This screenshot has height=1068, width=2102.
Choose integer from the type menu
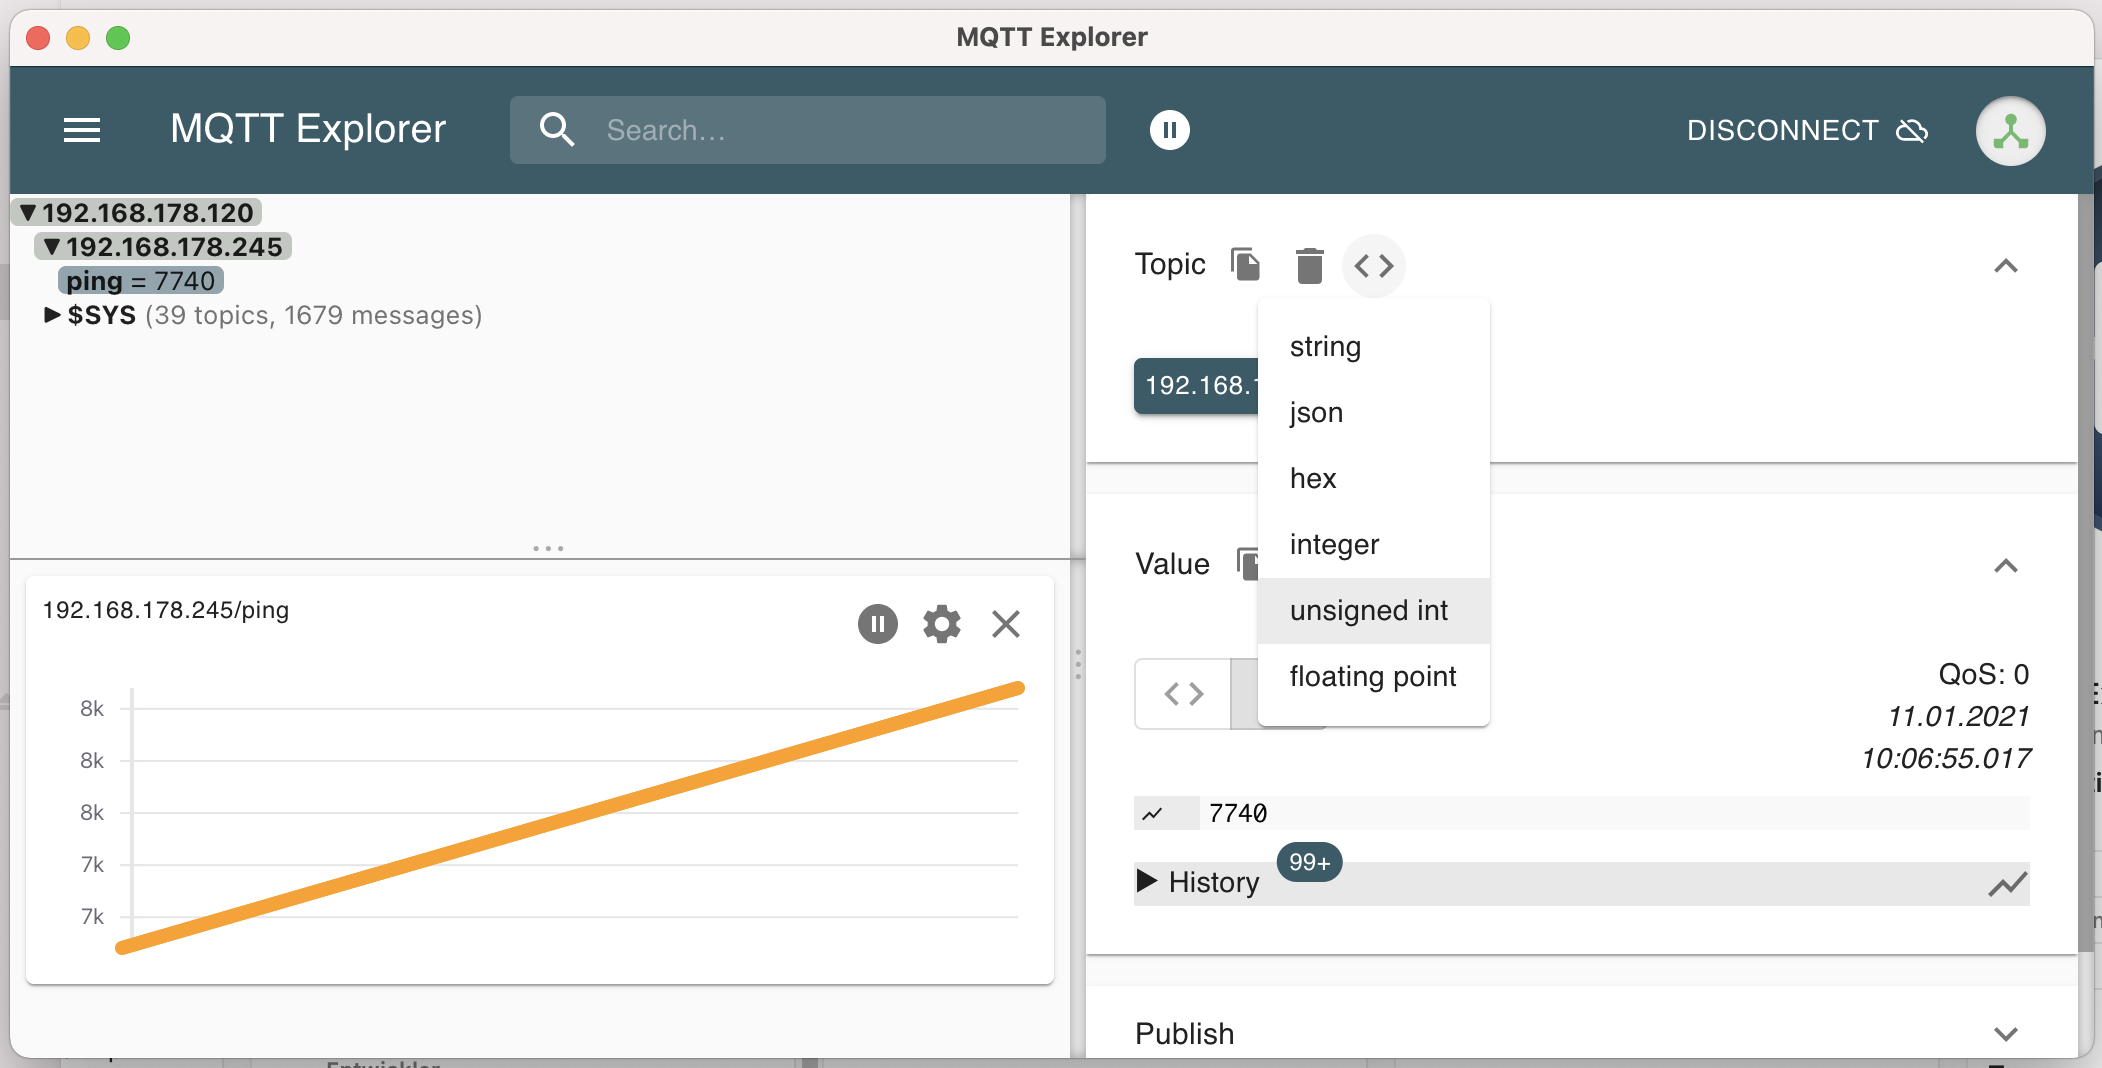click(x=1374, y=545)
